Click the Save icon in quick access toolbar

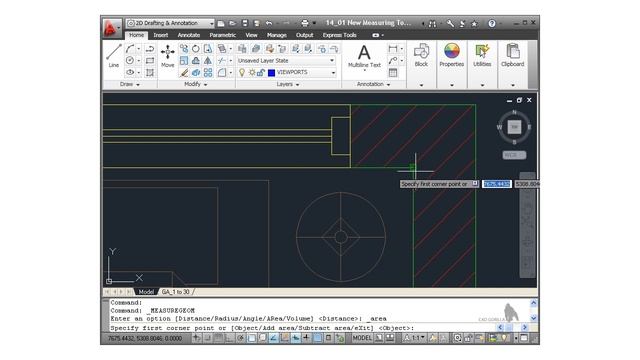[245, 24]
